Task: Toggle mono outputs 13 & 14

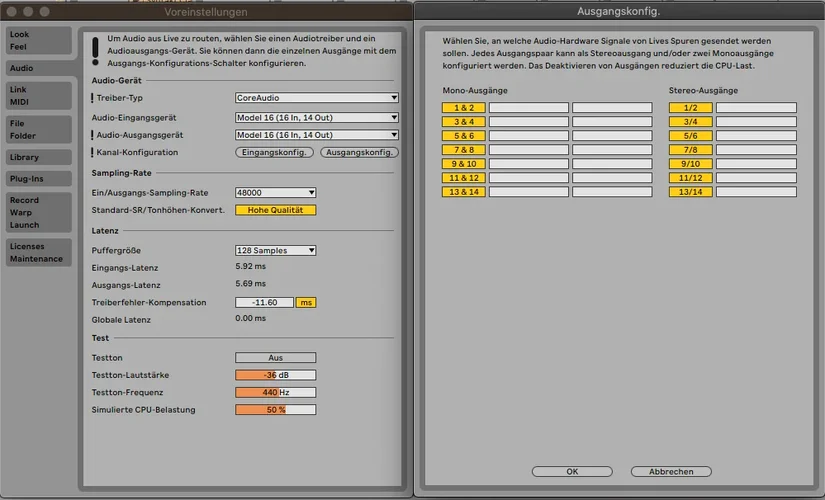Action: click(x=464, y=192)
